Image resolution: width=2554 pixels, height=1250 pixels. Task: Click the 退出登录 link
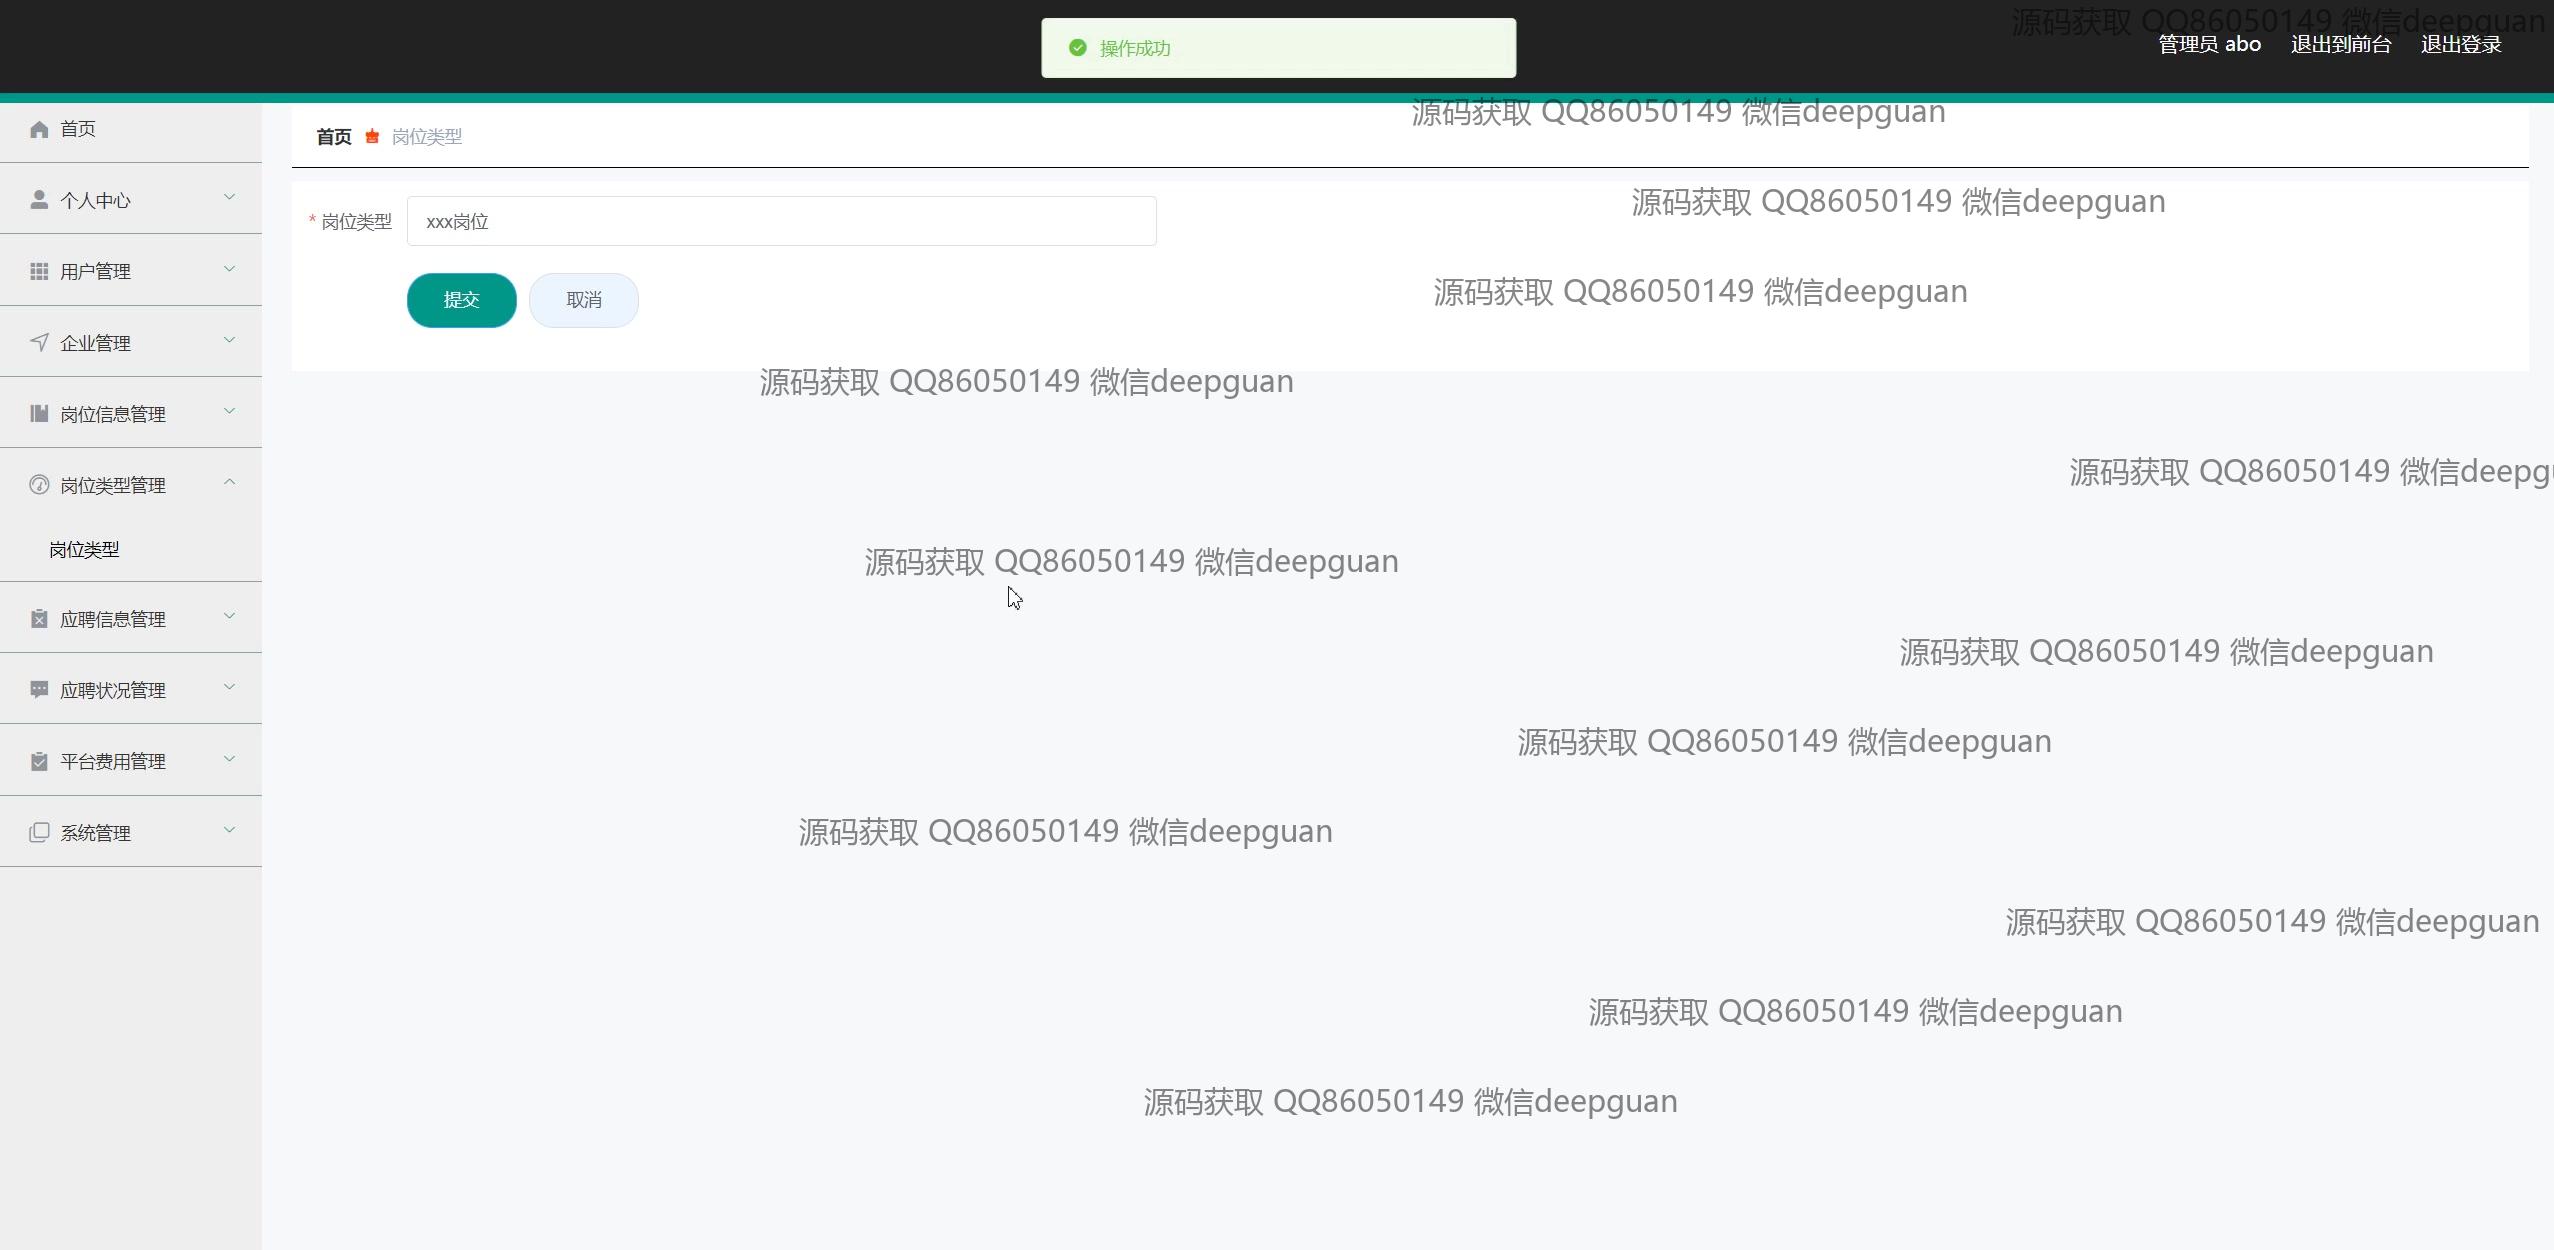(x=2460, y=44)
